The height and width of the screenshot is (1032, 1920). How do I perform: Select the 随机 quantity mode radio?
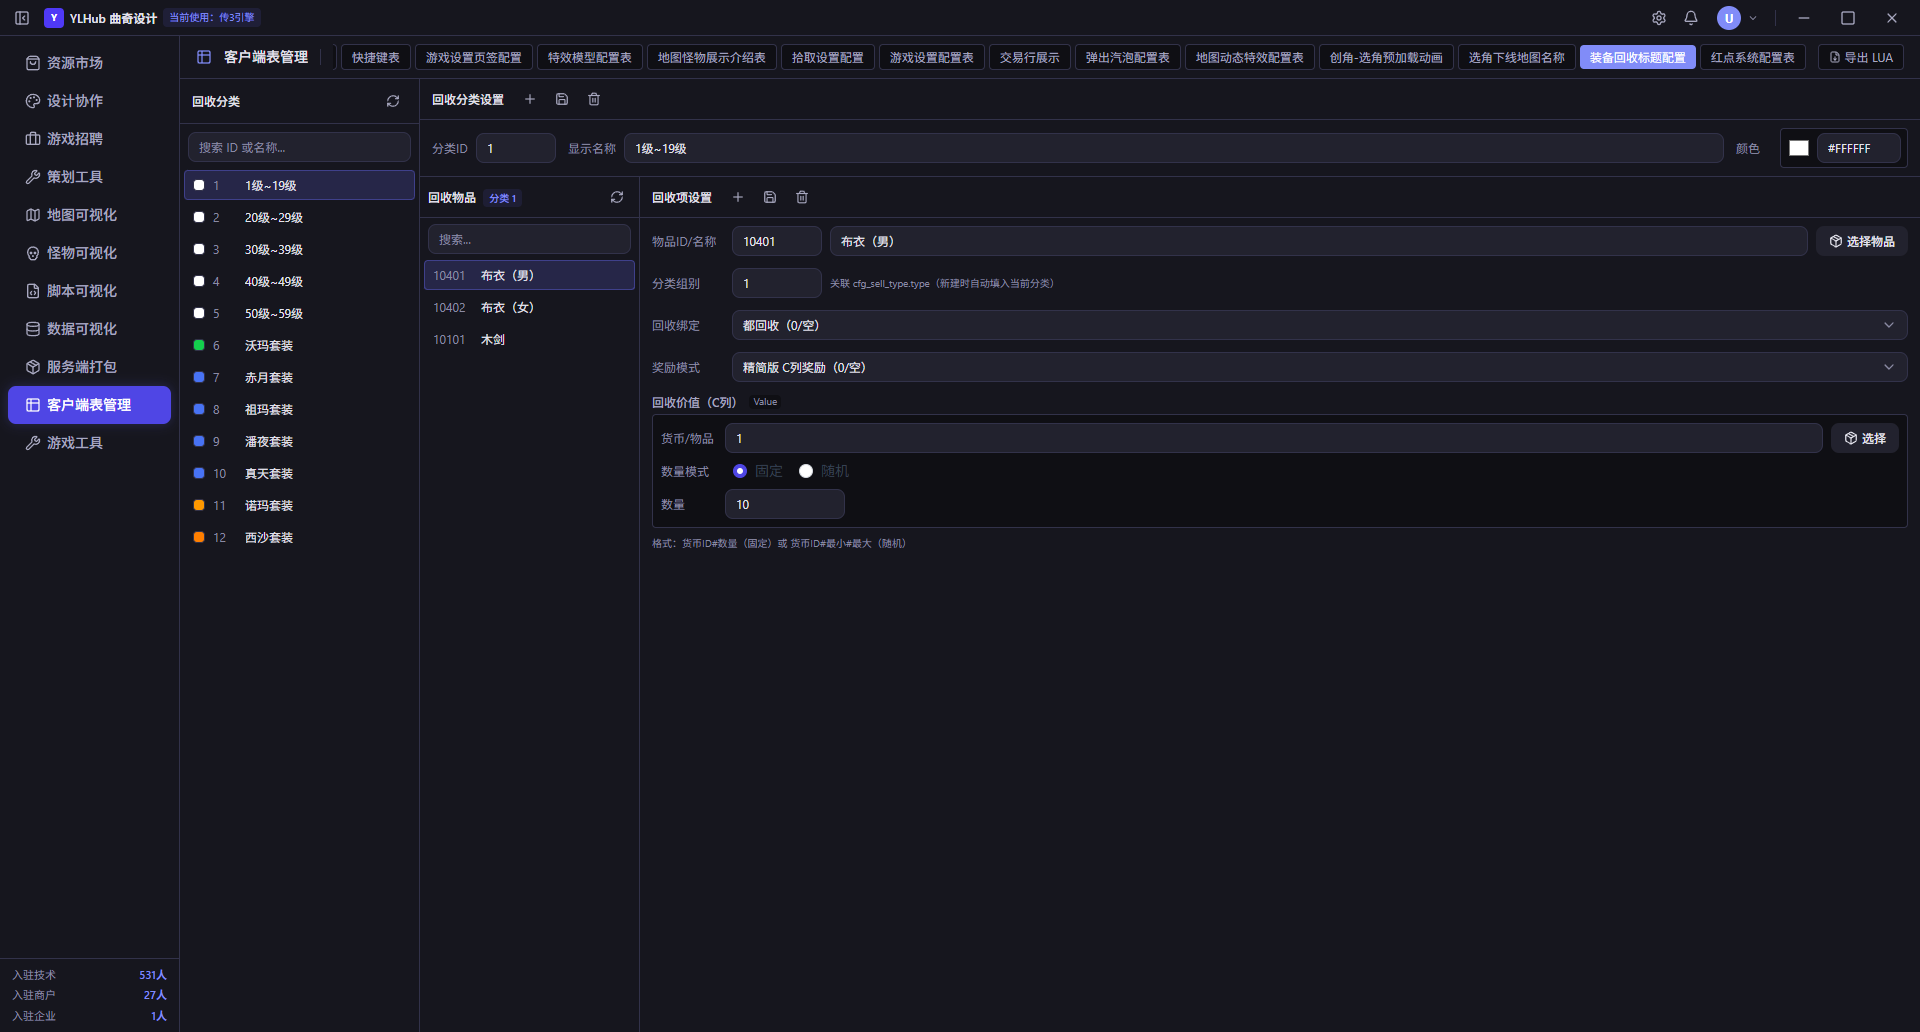pyautogui.click(x=806, y=471)
